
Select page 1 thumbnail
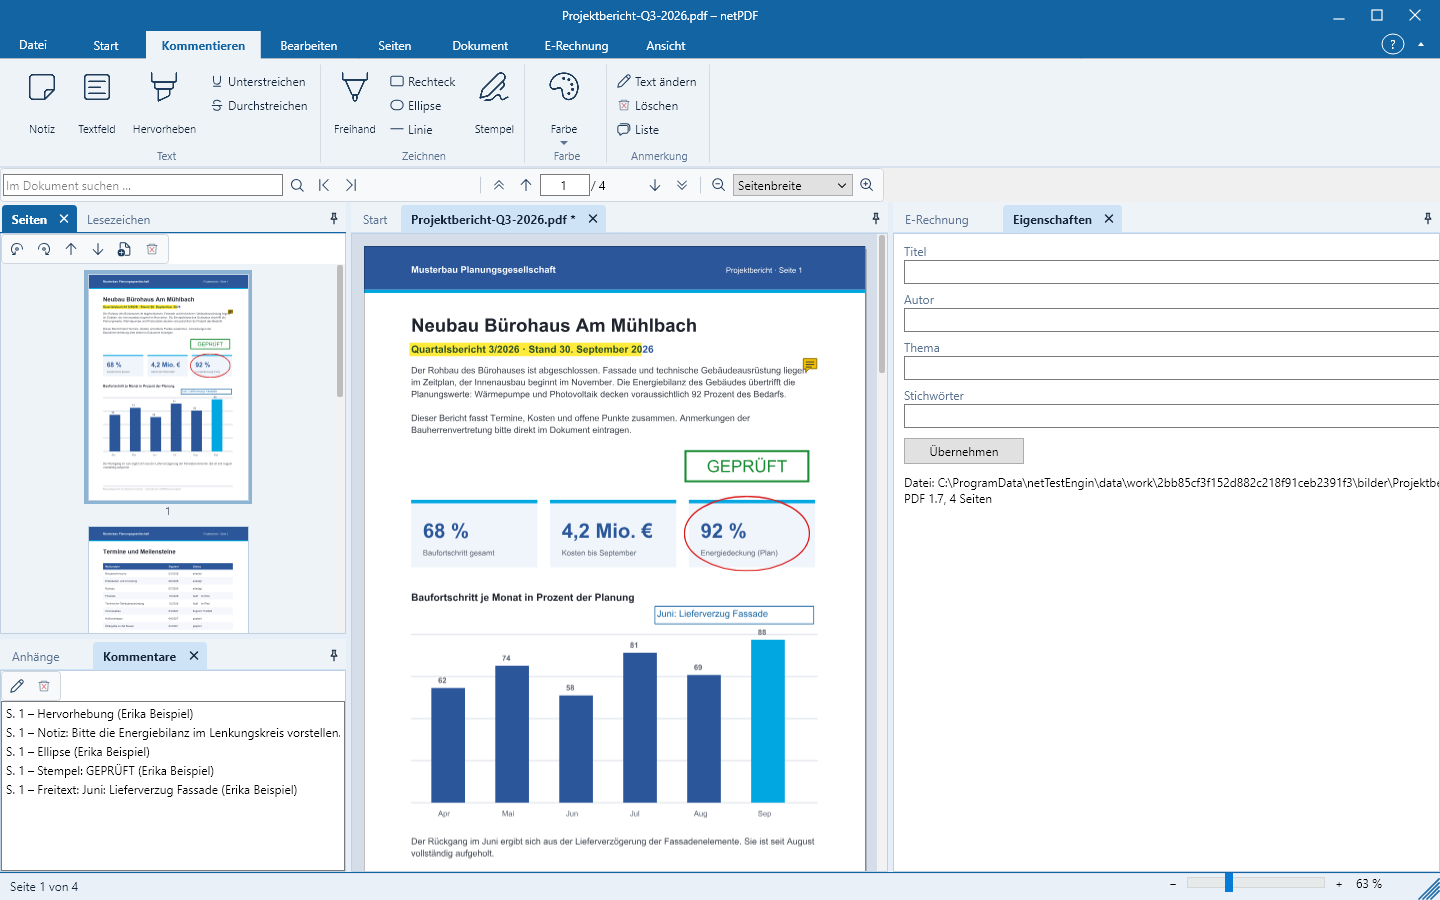tap(168, 387)
